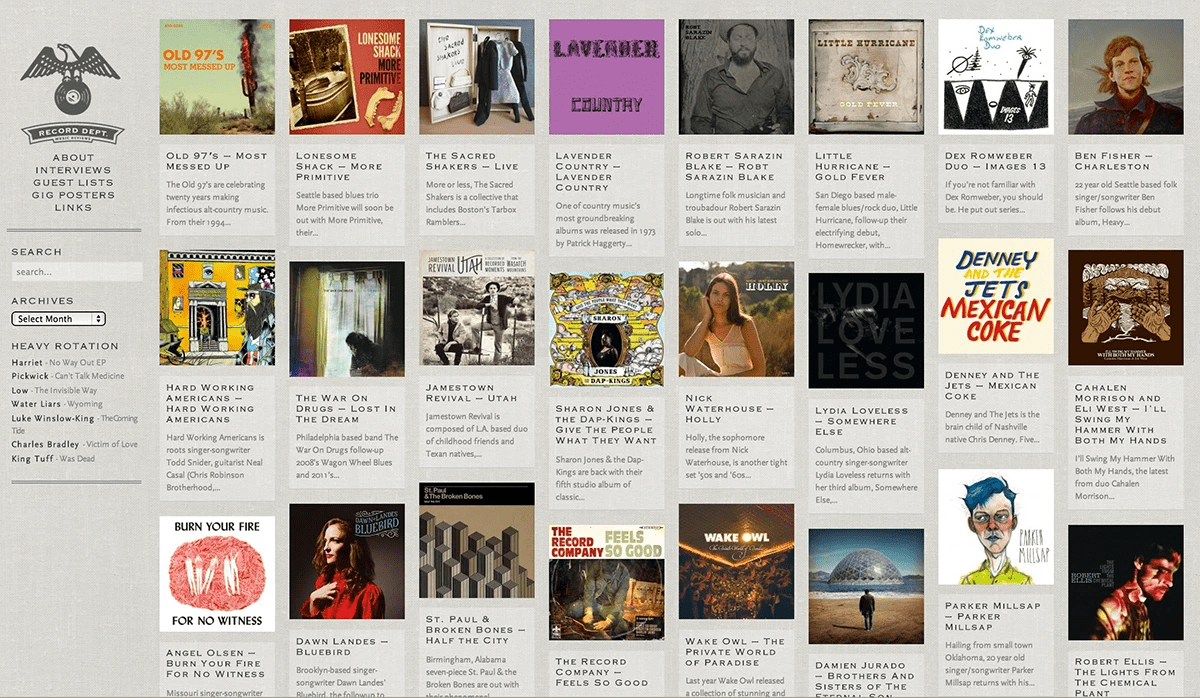
Task: Open the About page from navigation
Action: [x=71, y=157]
